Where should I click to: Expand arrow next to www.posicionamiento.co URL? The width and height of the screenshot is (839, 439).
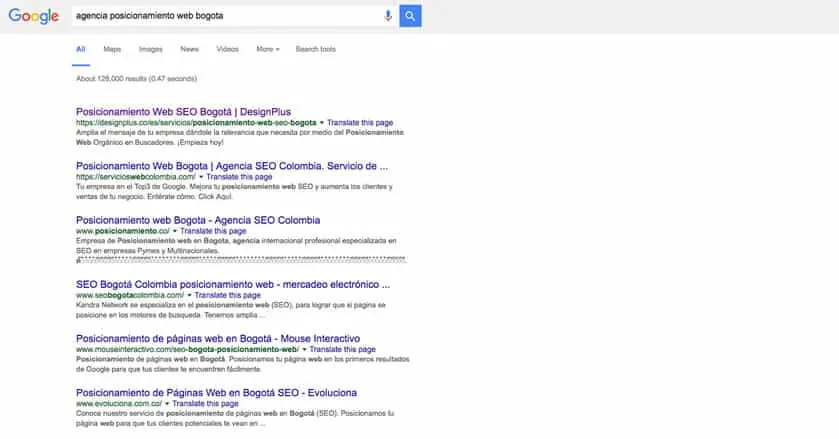click(x=174, y=231)
